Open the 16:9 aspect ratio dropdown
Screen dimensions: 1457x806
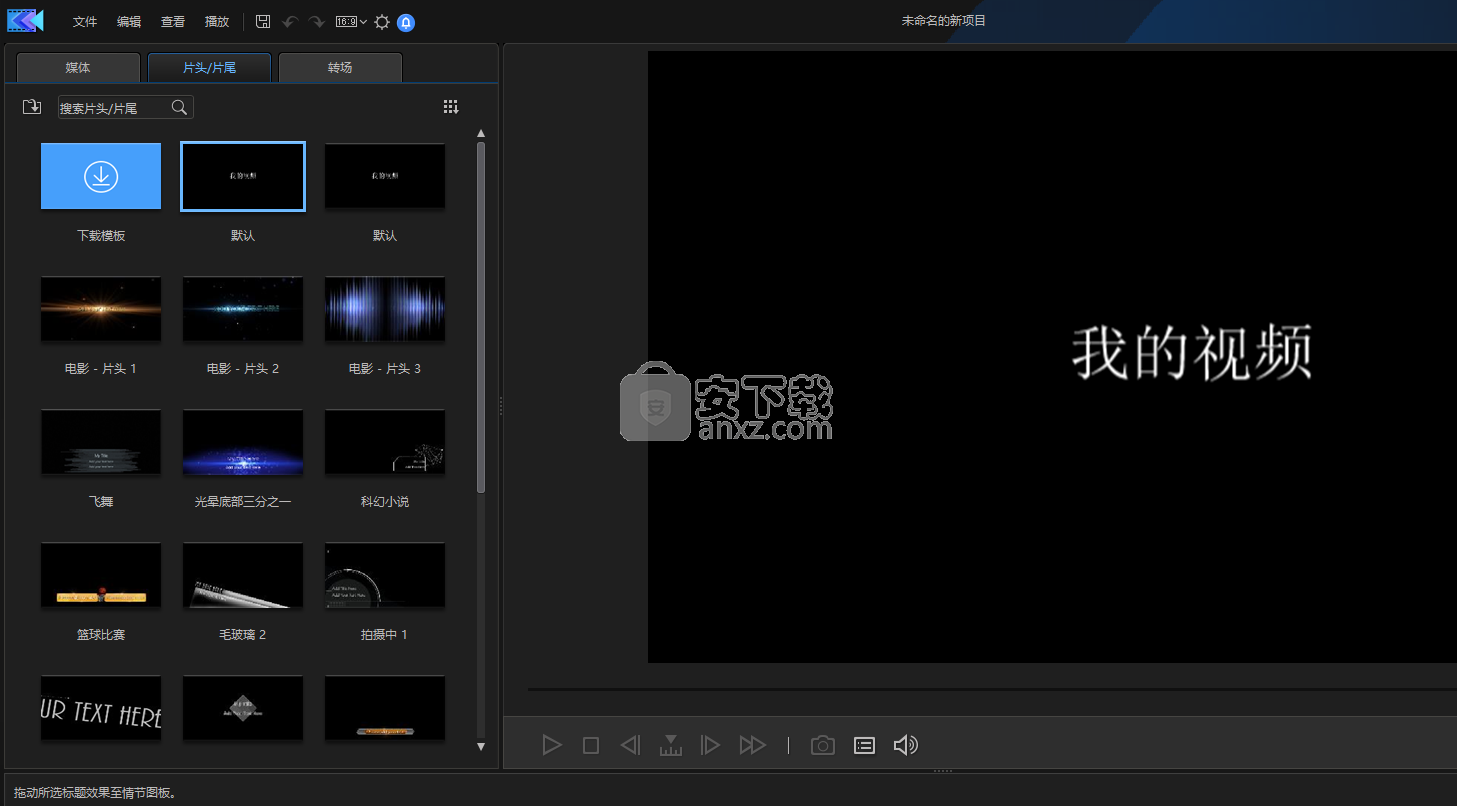pyautogui.click(x=351, y=21)
